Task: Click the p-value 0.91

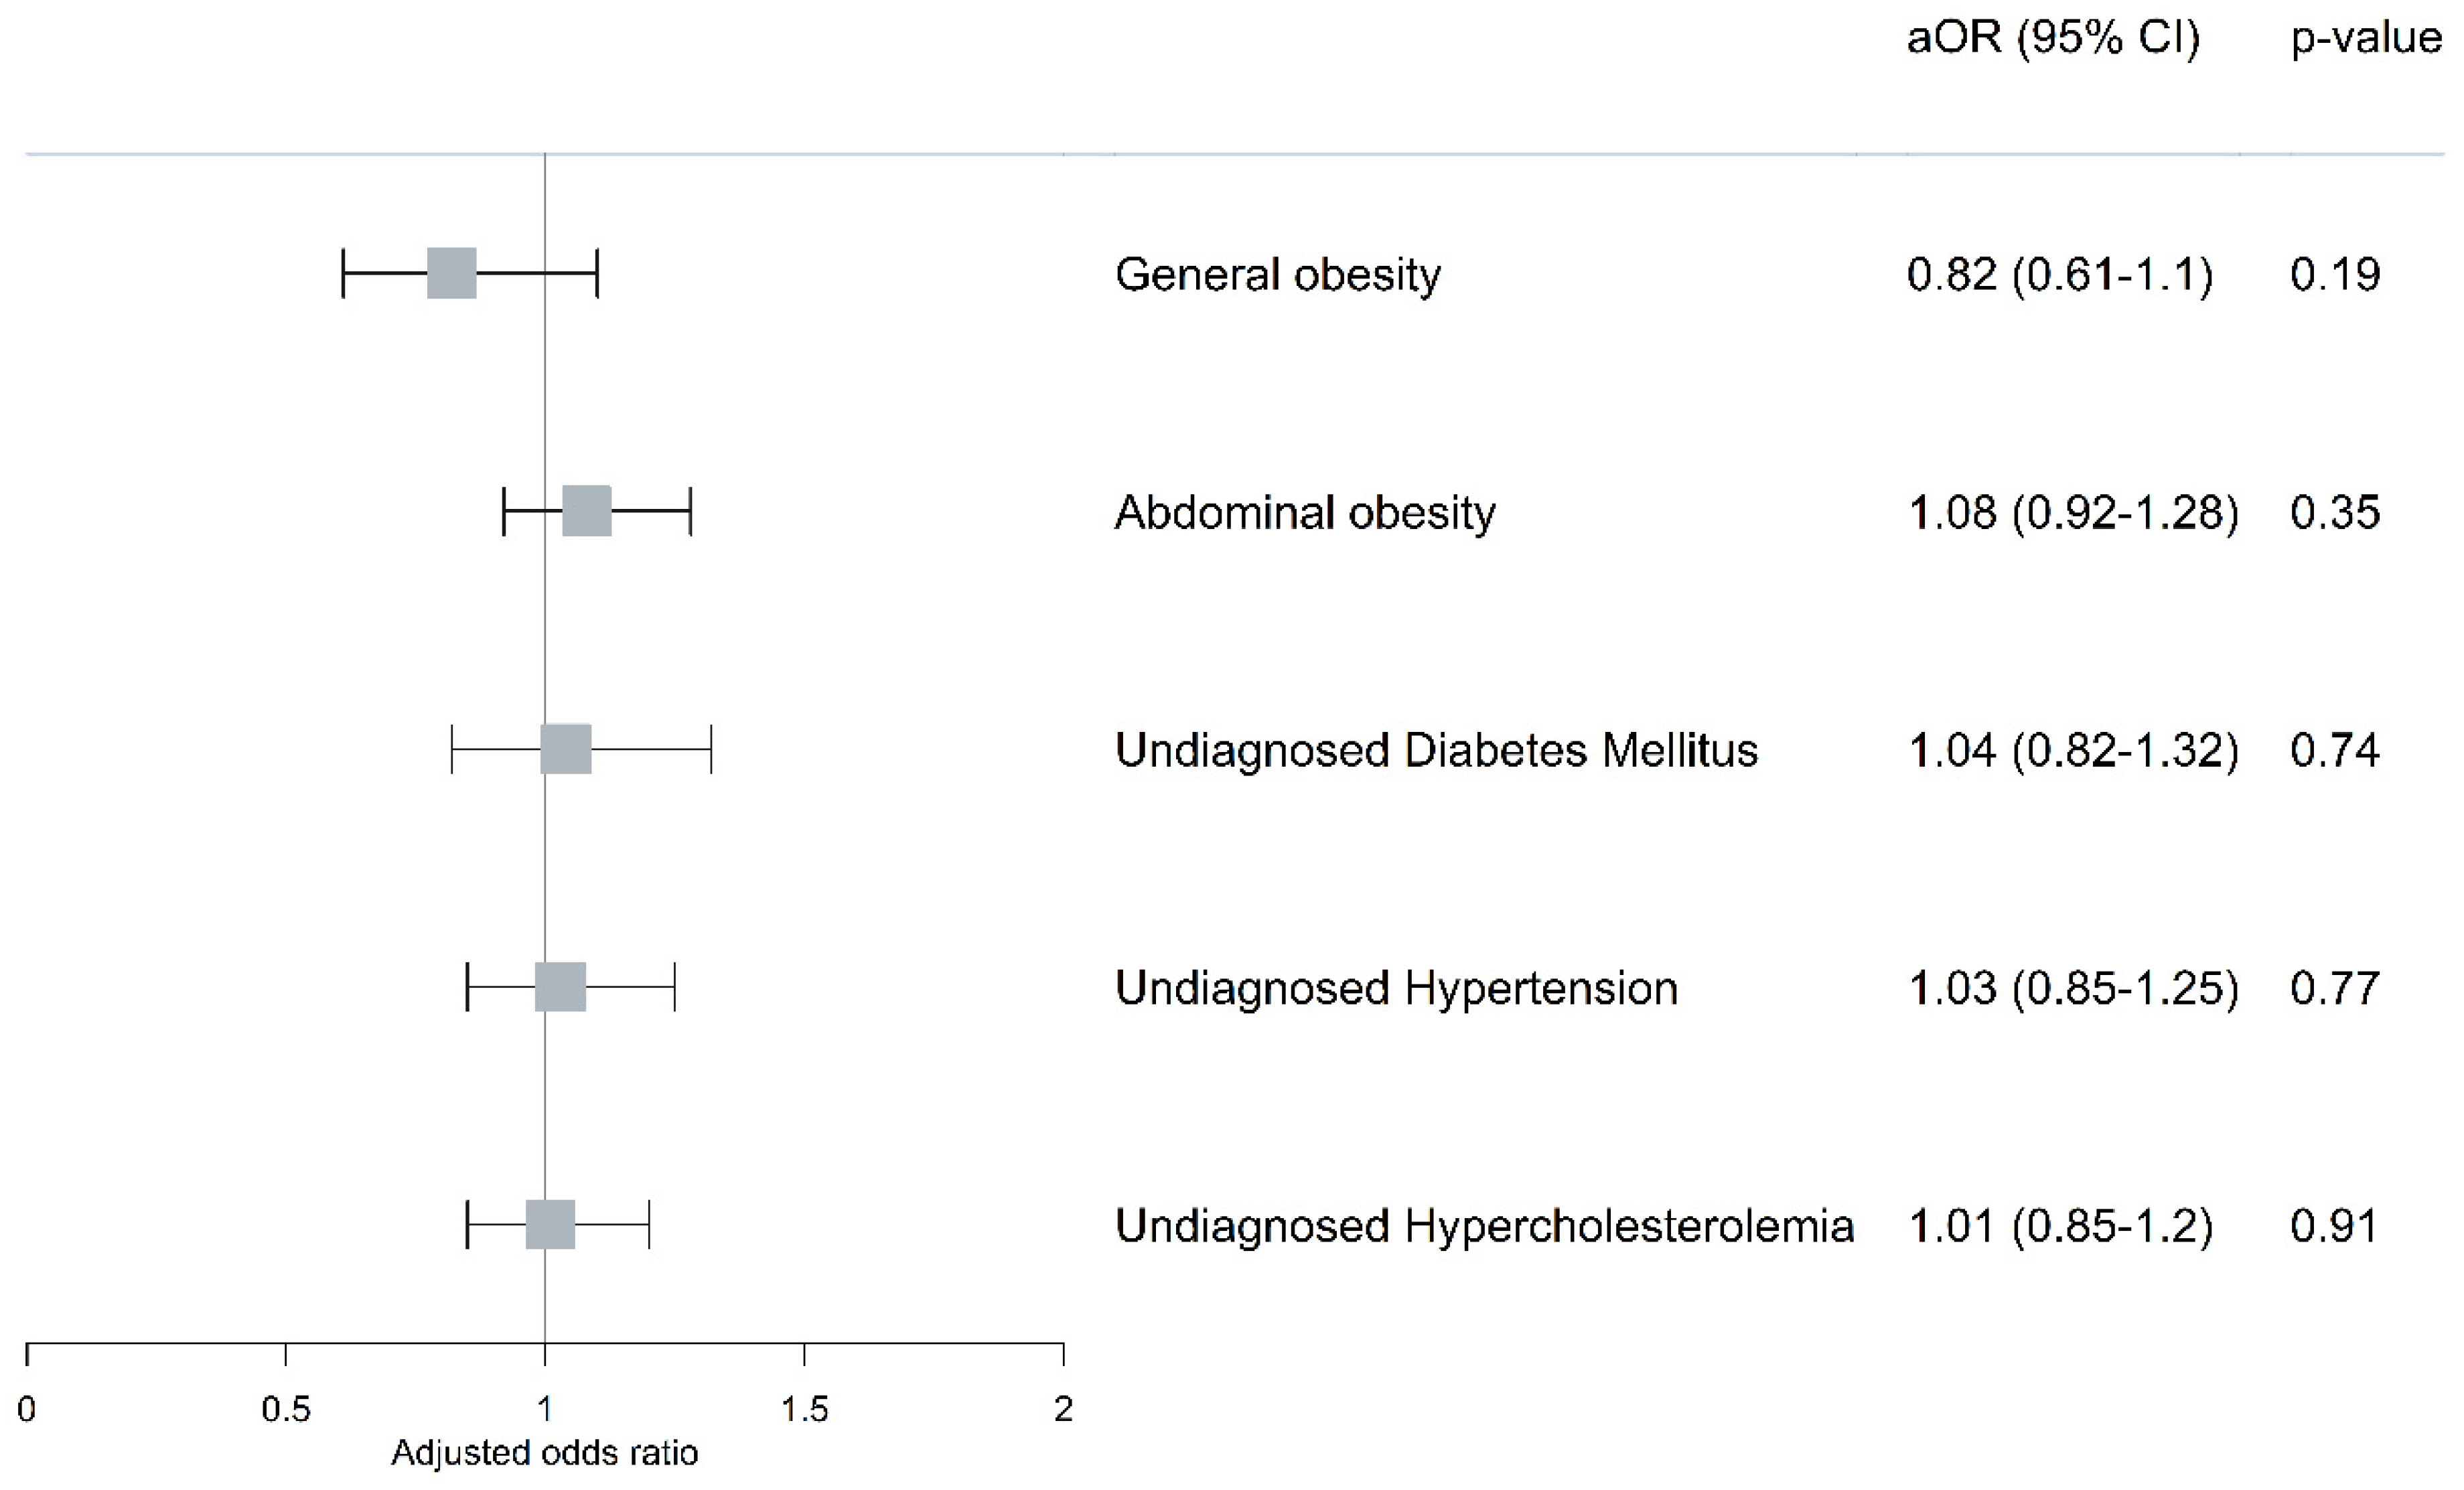Action: pyautogui.click(x=2333, y=1227)
